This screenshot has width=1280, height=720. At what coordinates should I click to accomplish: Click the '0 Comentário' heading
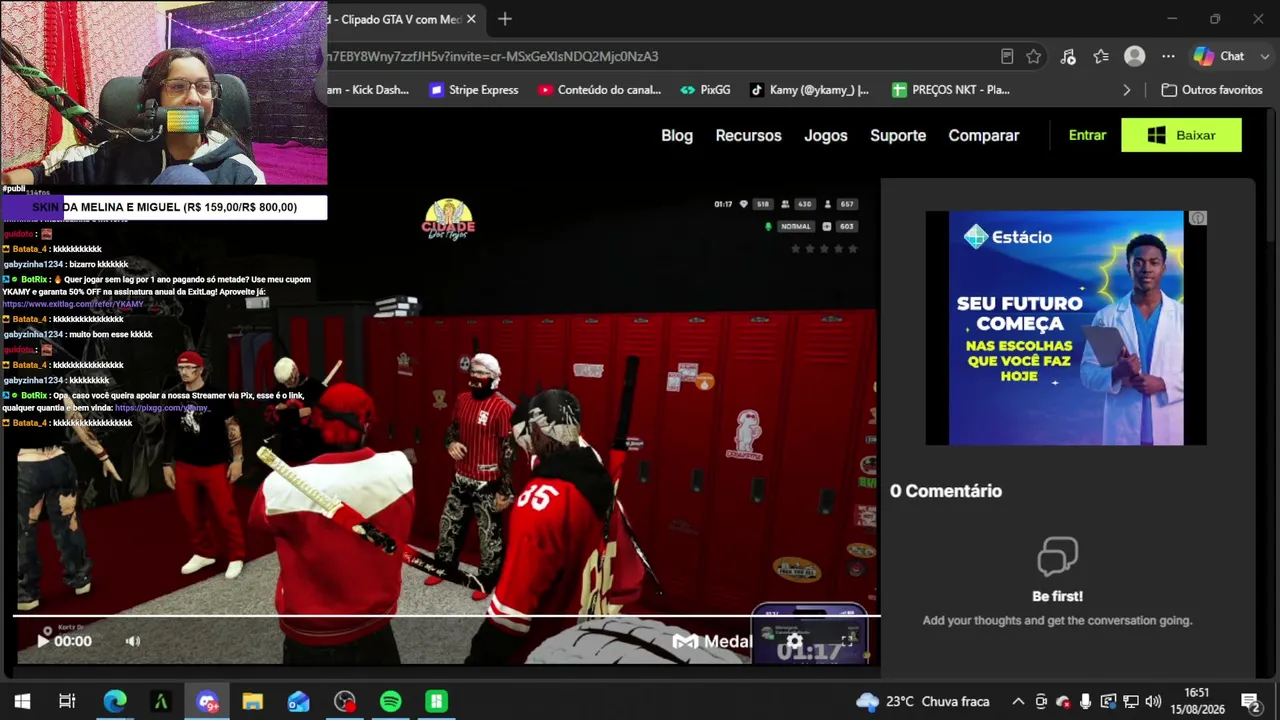pos(946,491)
